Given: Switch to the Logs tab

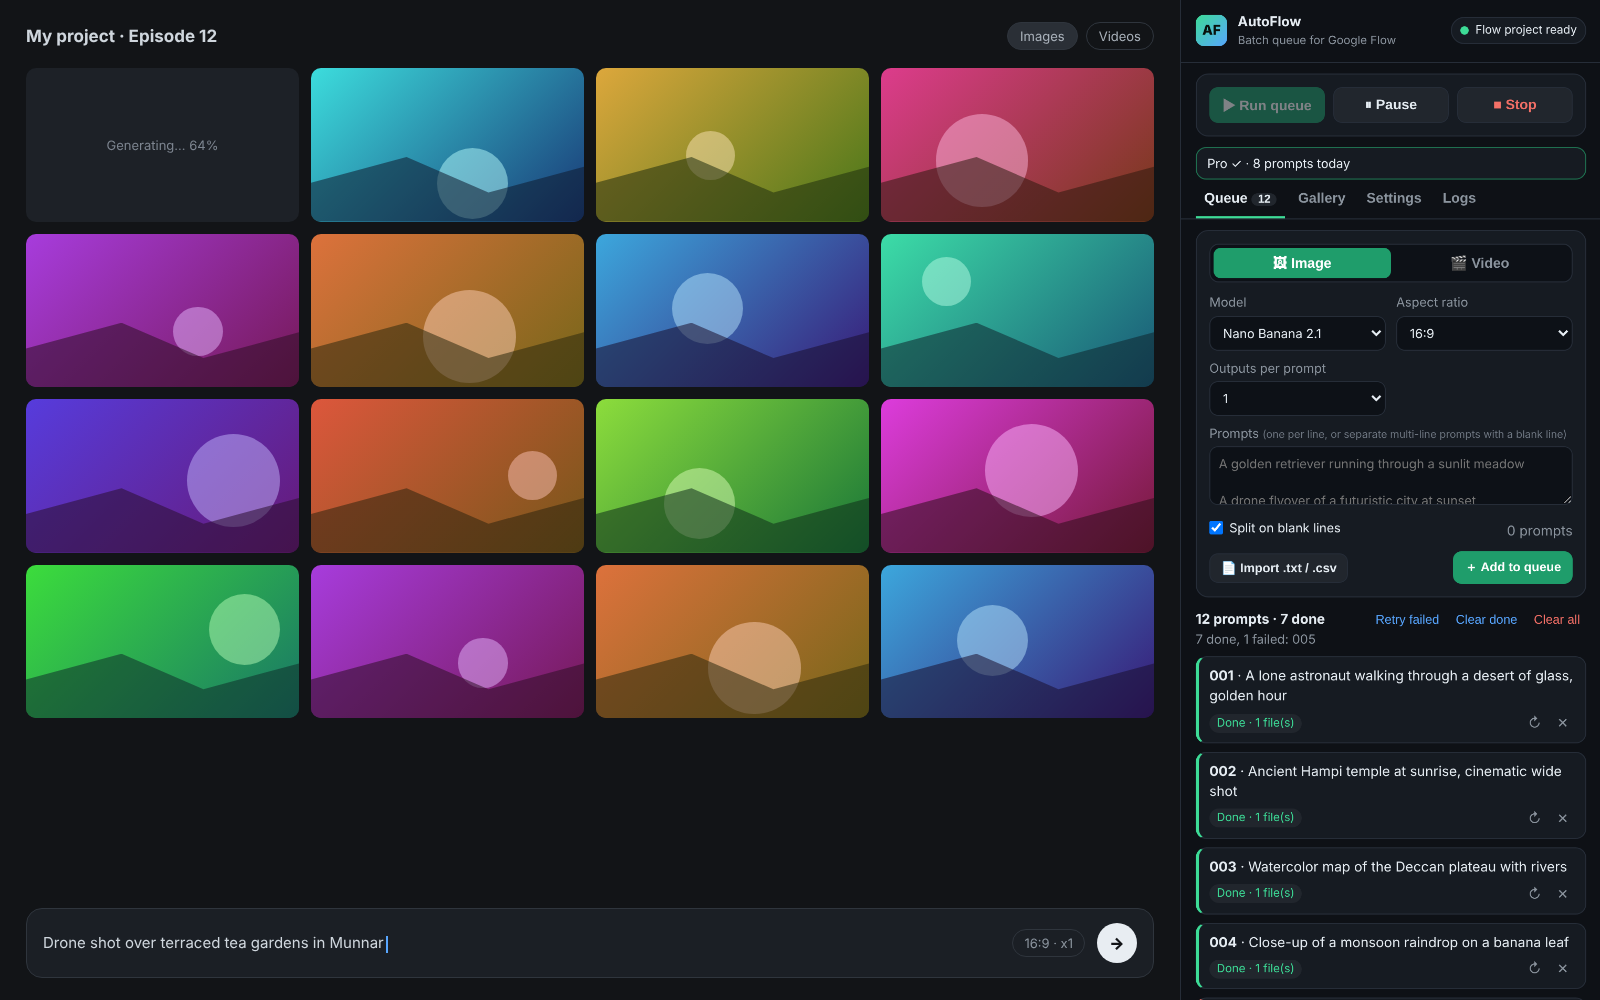Looking at the screenshot, I should pyautogui.click(x=1459, y=198).
